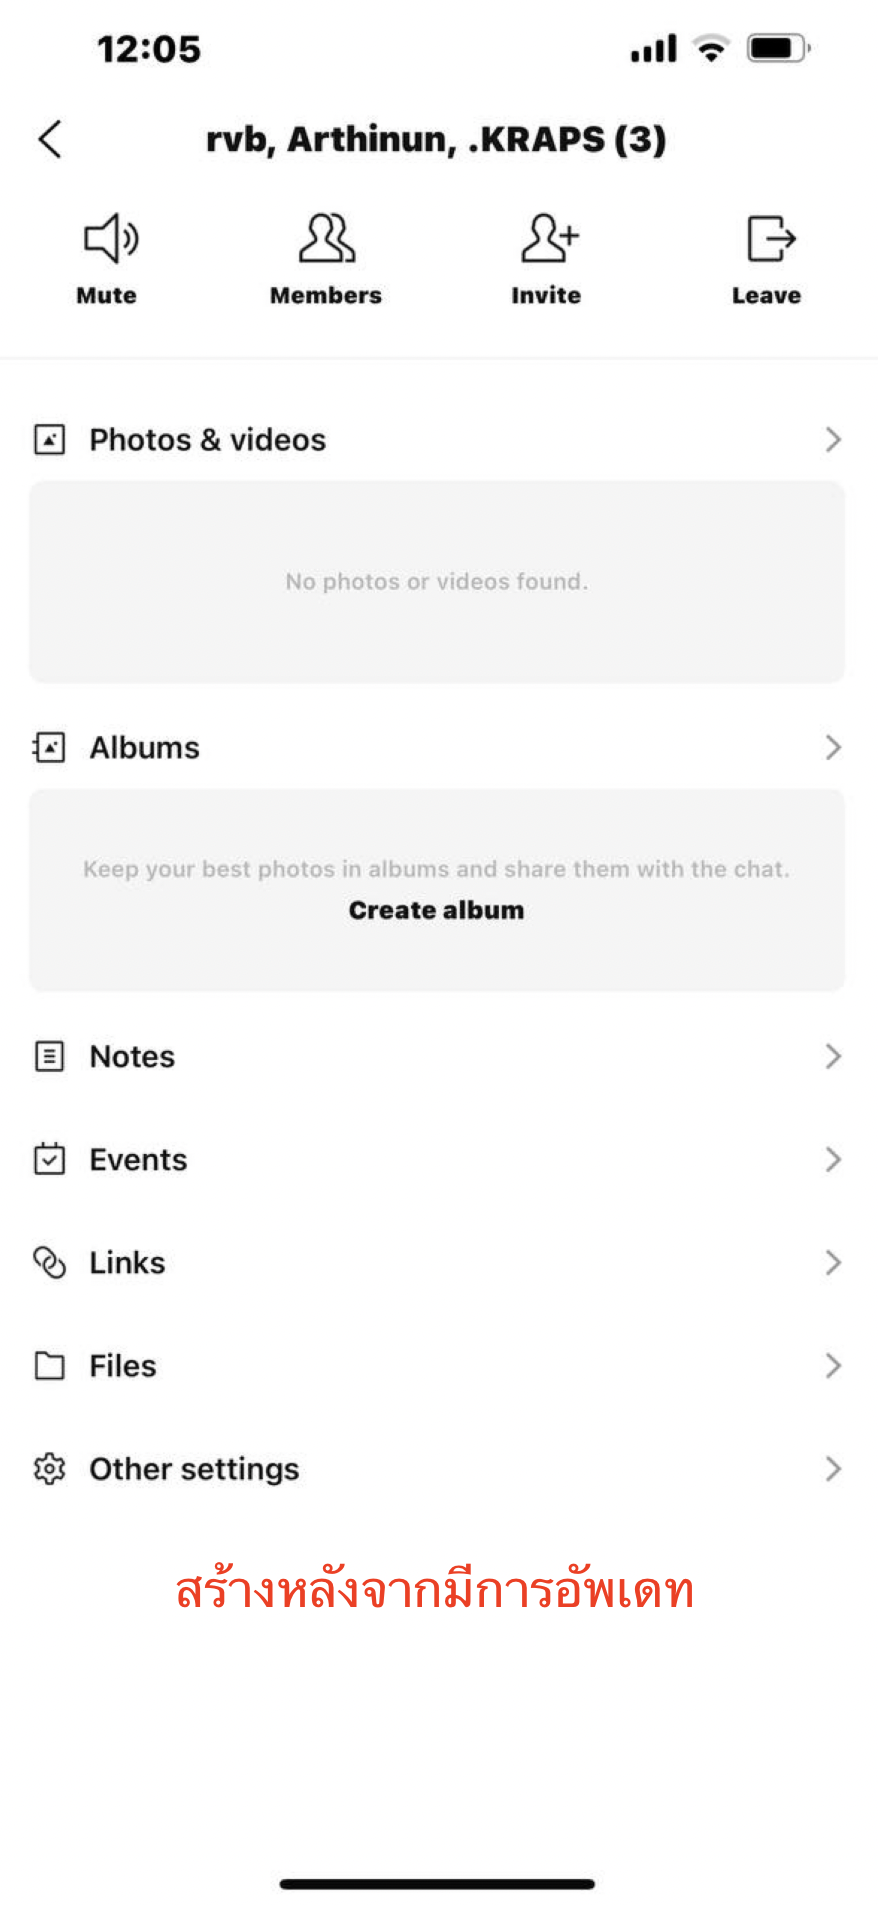The width and height of the screenshot is (878, 1906).
Task: Tap the Files folder icon
Action: click(49, 1366)
